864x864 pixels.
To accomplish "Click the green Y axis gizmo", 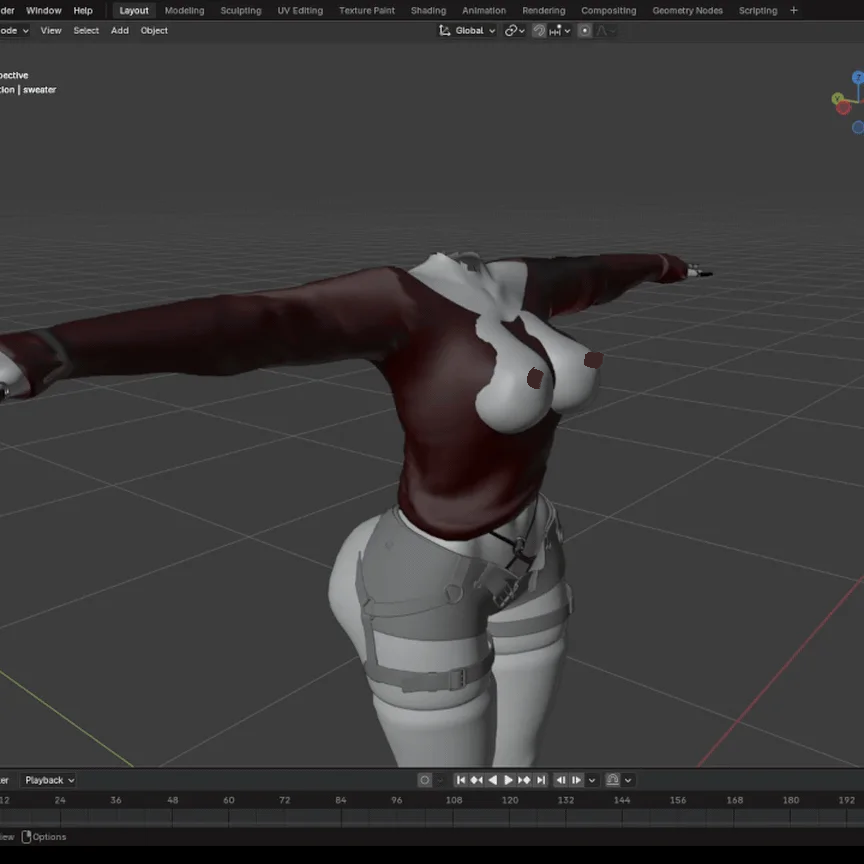I will pyautogui.click(x=838, y=99).
